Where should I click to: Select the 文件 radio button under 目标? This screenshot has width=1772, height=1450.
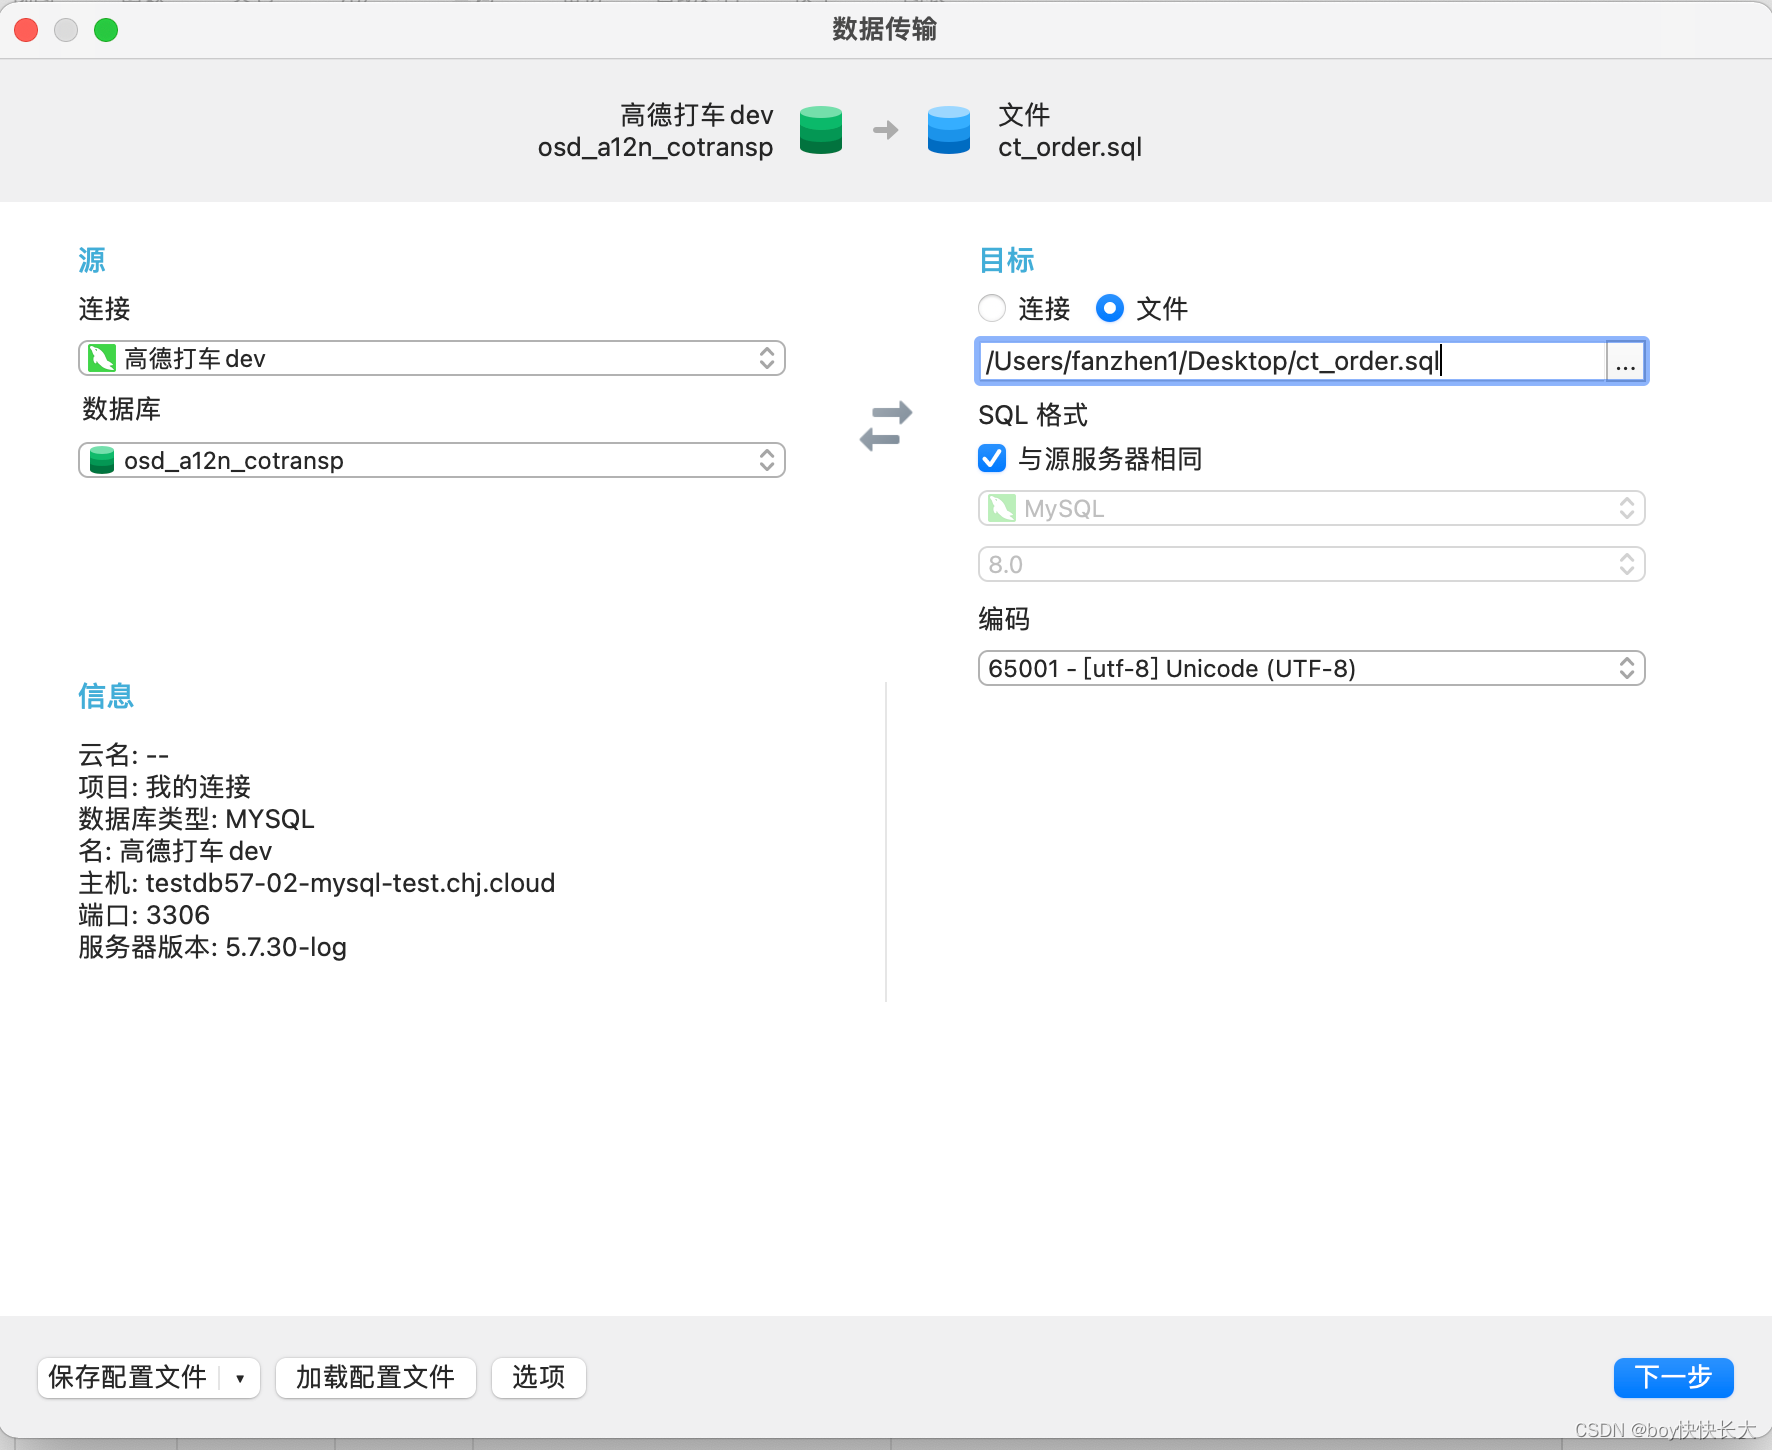pos(1110,308)
